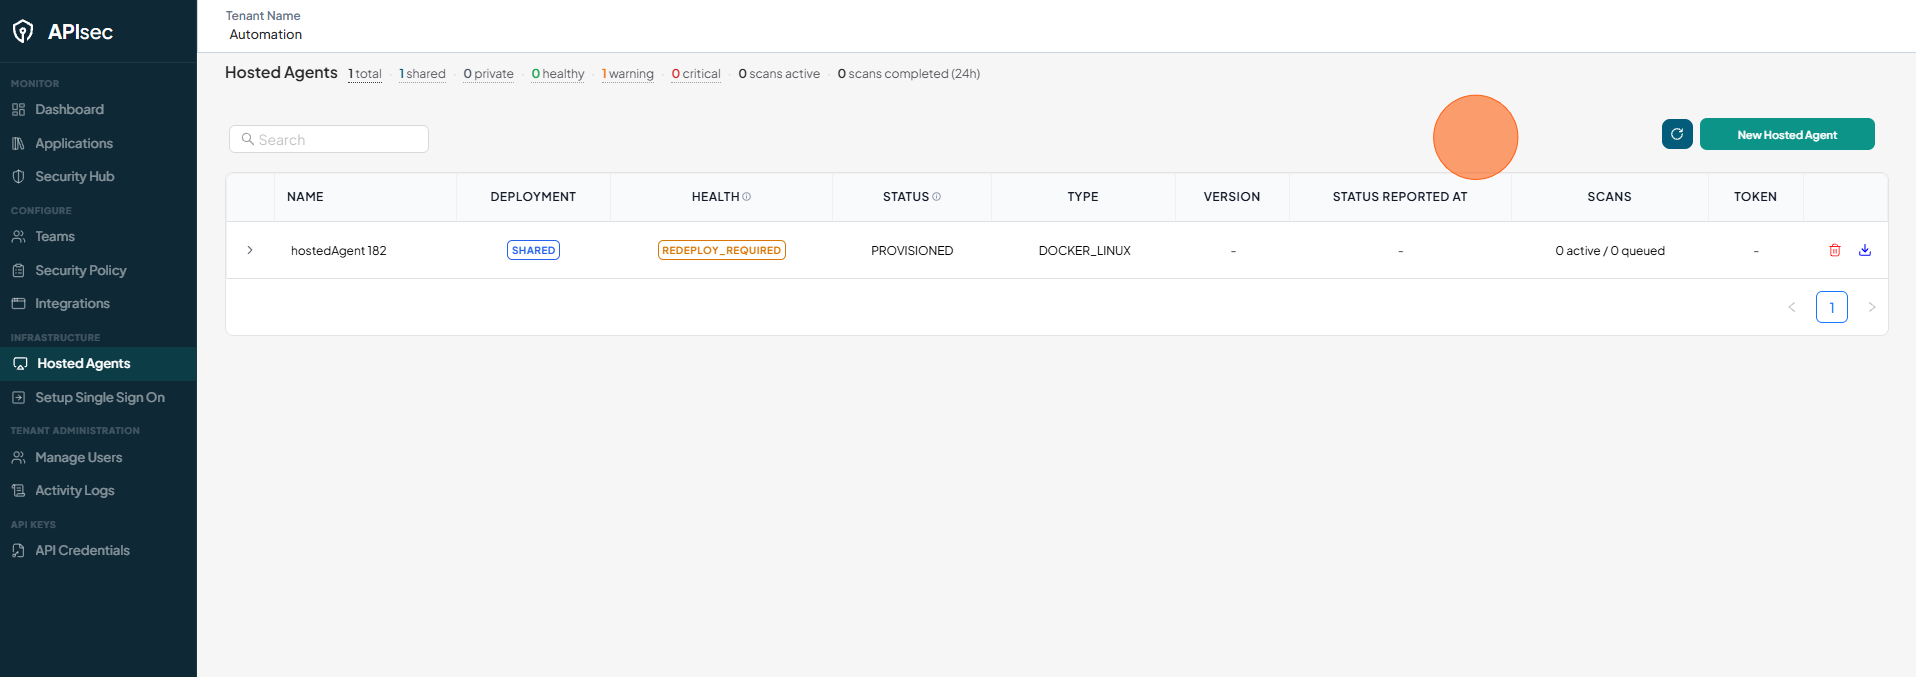Expand the hostedAgent182 row chevron
Screen dimensions: 1916x677
click(250, 250)
